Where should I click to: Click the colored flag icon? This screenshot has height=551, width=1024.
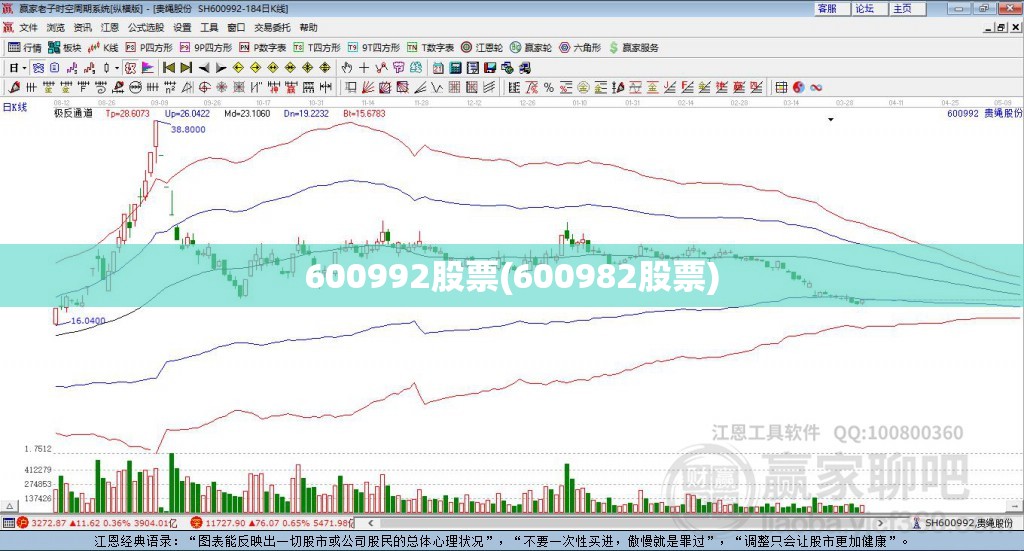pyautogui.click(x=148, y=68)
